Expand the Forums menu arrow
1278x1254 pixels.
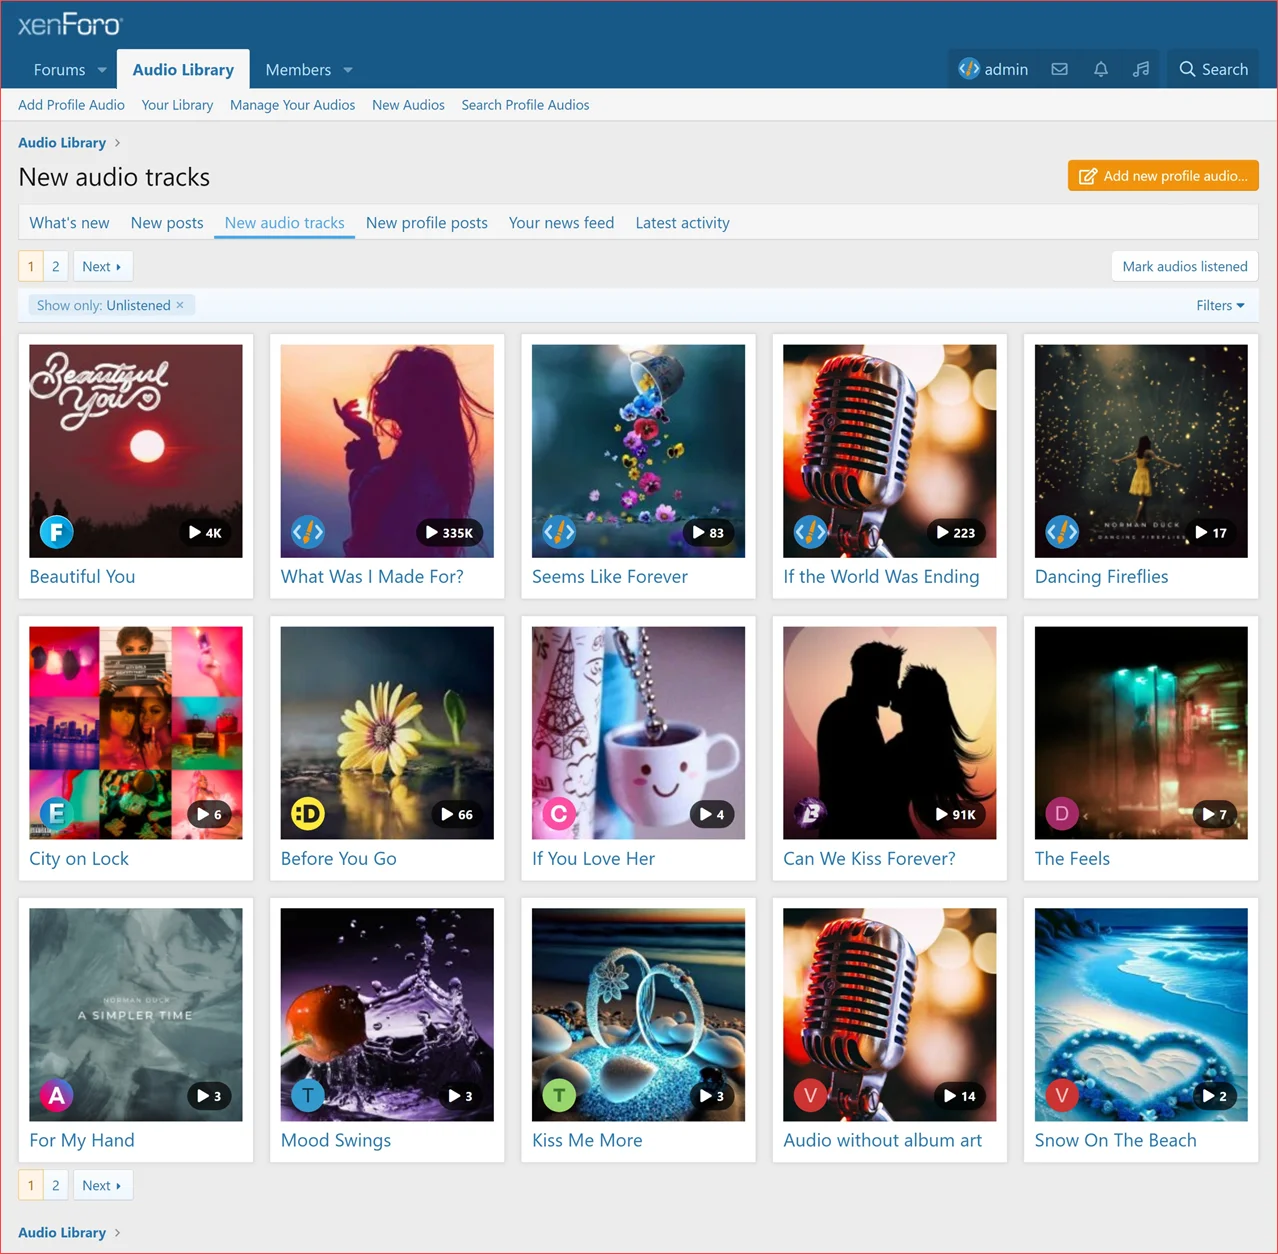(x=102, y=70)
